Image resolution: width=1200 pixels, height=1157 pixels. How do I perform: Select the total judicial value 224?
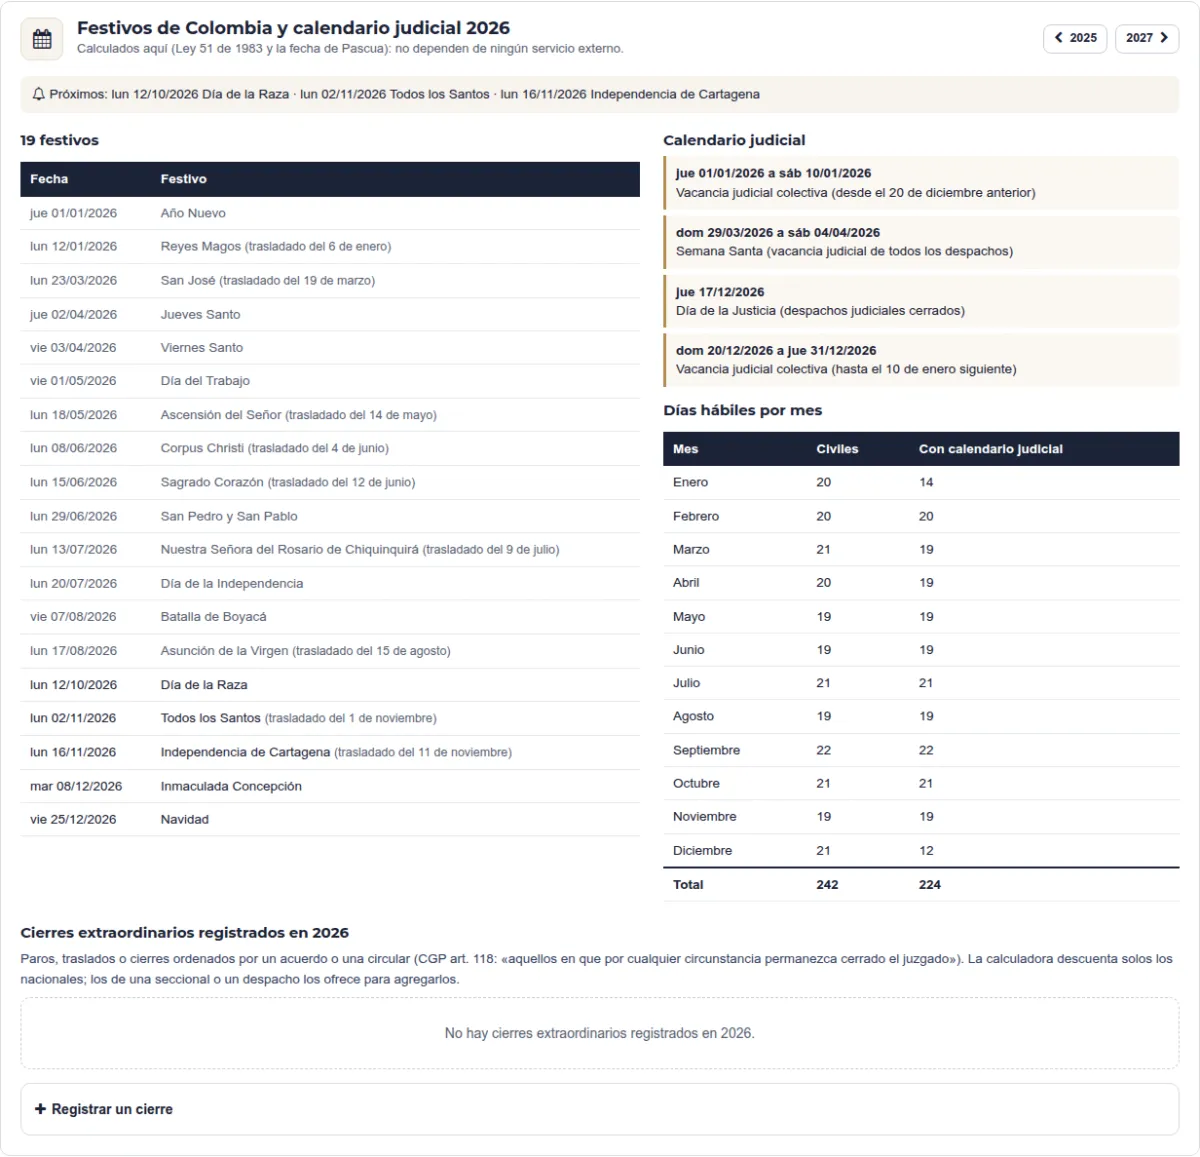click(930, 885)
